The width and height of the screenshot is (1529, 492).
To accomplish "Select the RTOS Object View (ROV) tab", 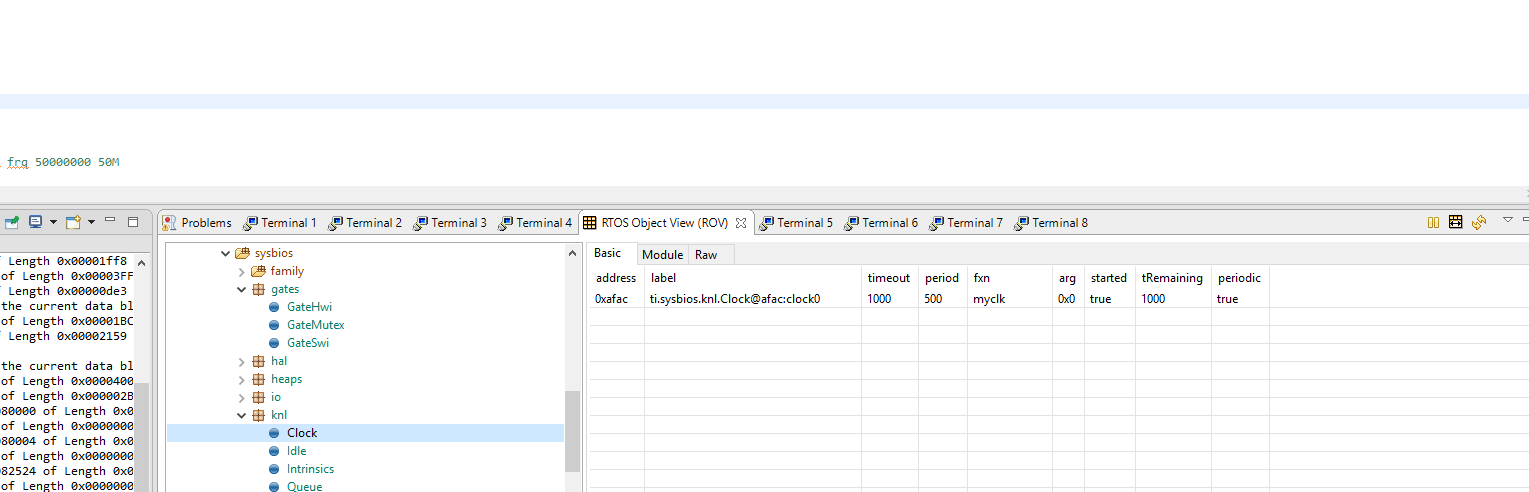I will point(665,223).
